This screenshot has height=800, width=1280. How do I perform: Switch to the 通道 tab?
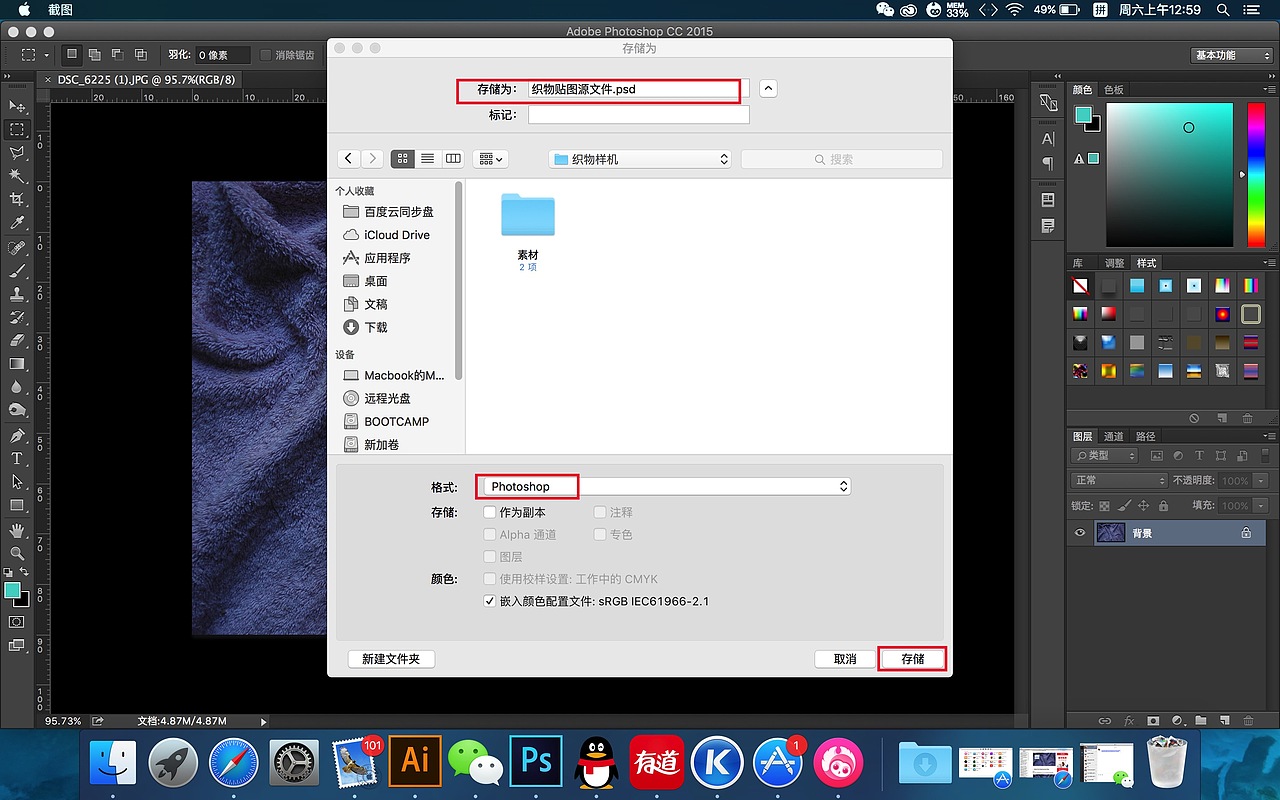pos(1114,436)
